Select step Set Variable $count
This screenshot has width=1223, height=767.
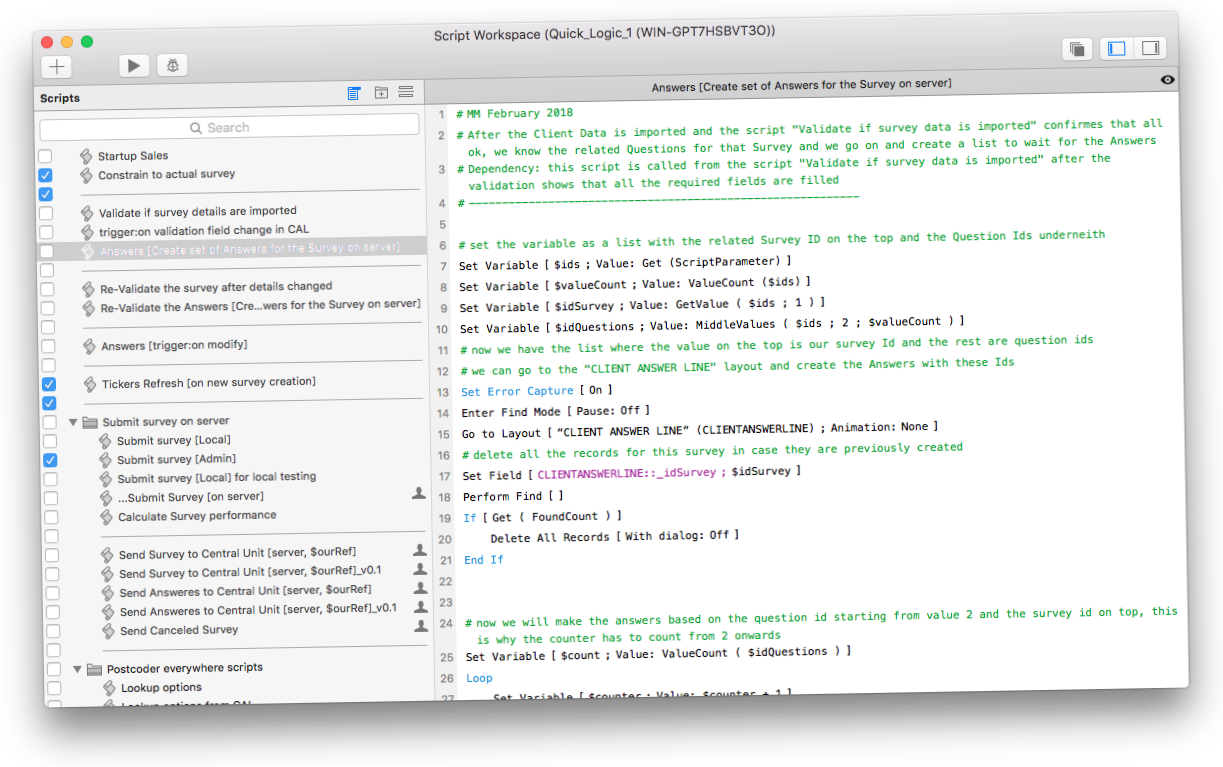pyautogui.click(x=658, y=654)
